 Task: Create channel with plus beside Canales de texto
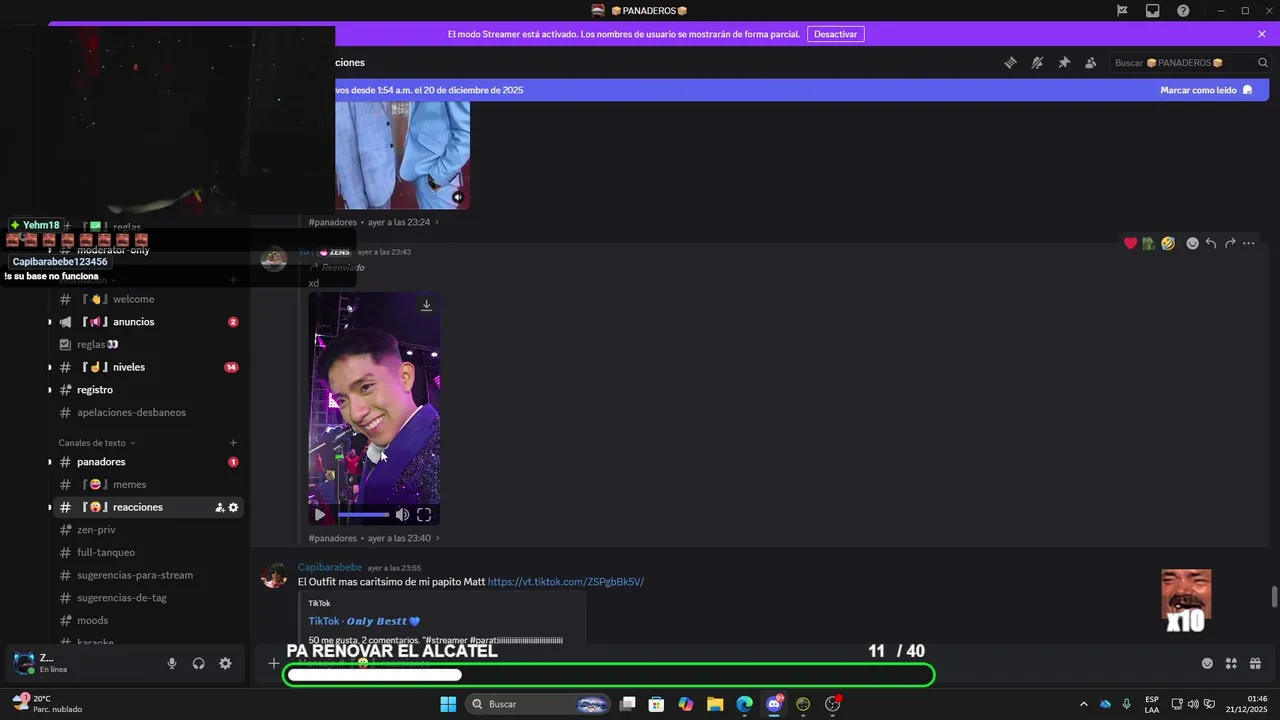click(233, 443)
